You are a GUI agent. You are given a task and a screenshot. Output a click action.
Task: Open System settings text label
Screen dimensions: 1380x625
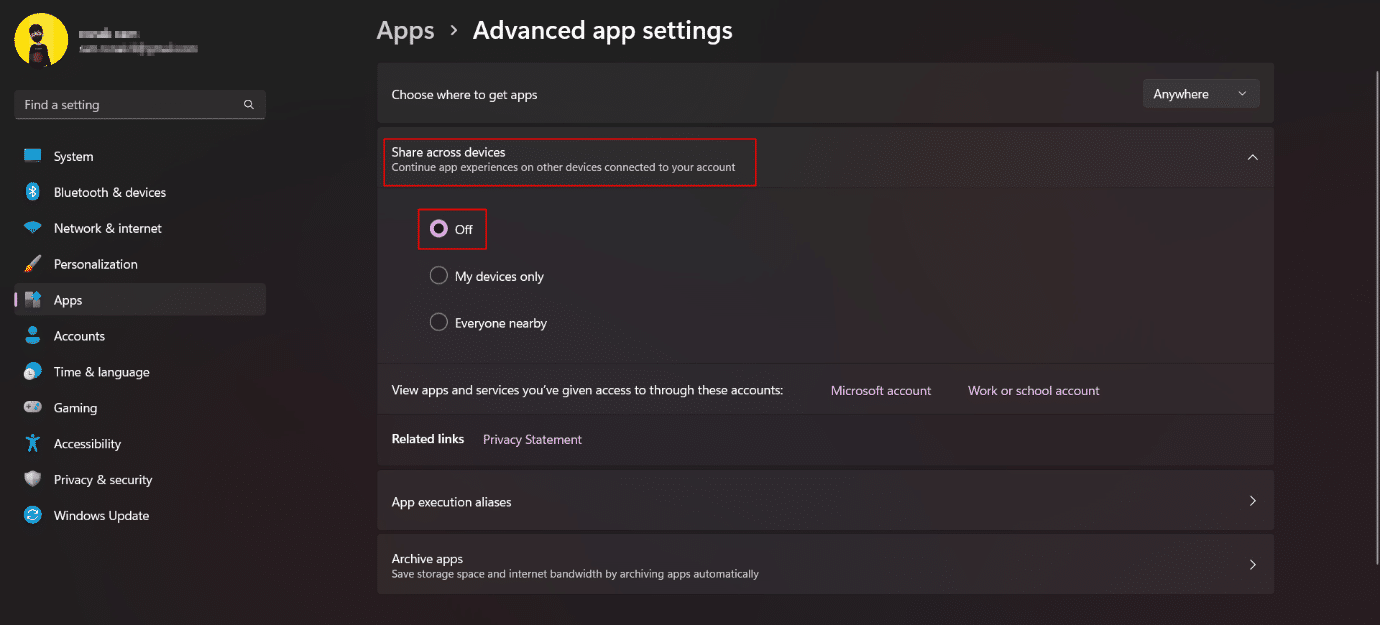tap(73, 157)
